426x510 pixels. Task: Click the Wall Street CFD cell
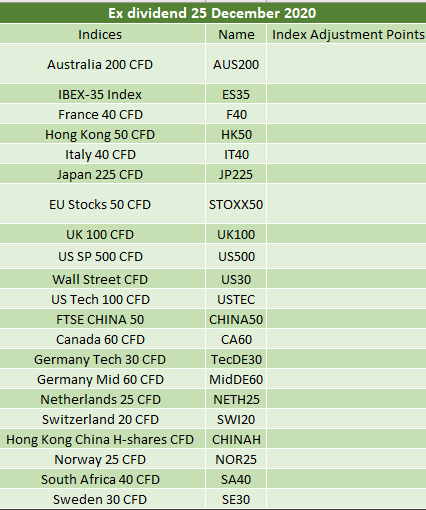point(102,279)
